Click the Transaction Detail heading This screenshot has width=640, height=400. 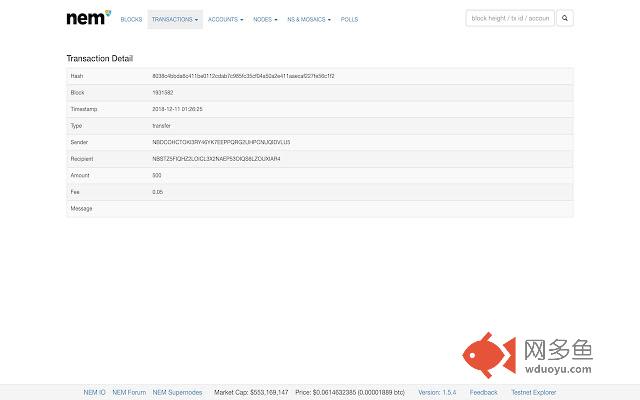[100, 58]
